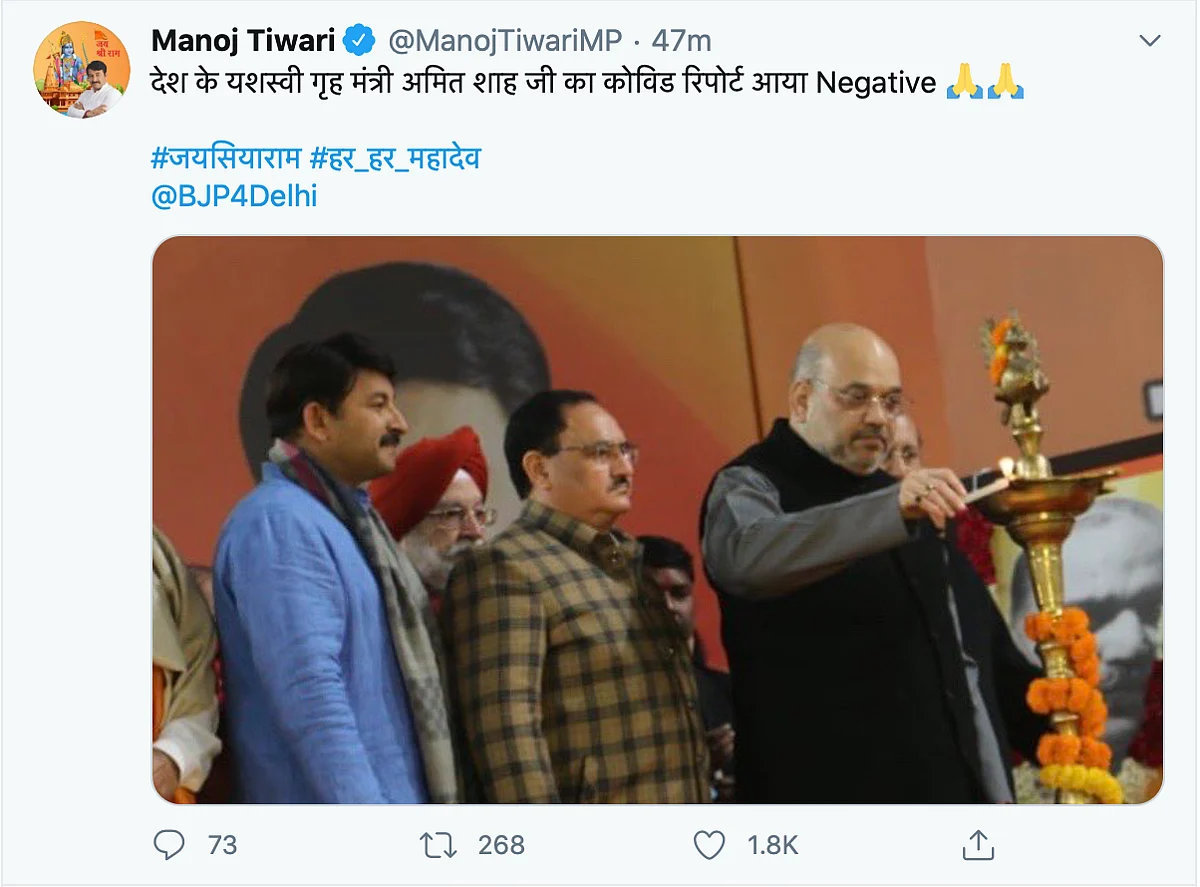
Task: Retweet using the retweet arrows icon
Action: [438, 845]
